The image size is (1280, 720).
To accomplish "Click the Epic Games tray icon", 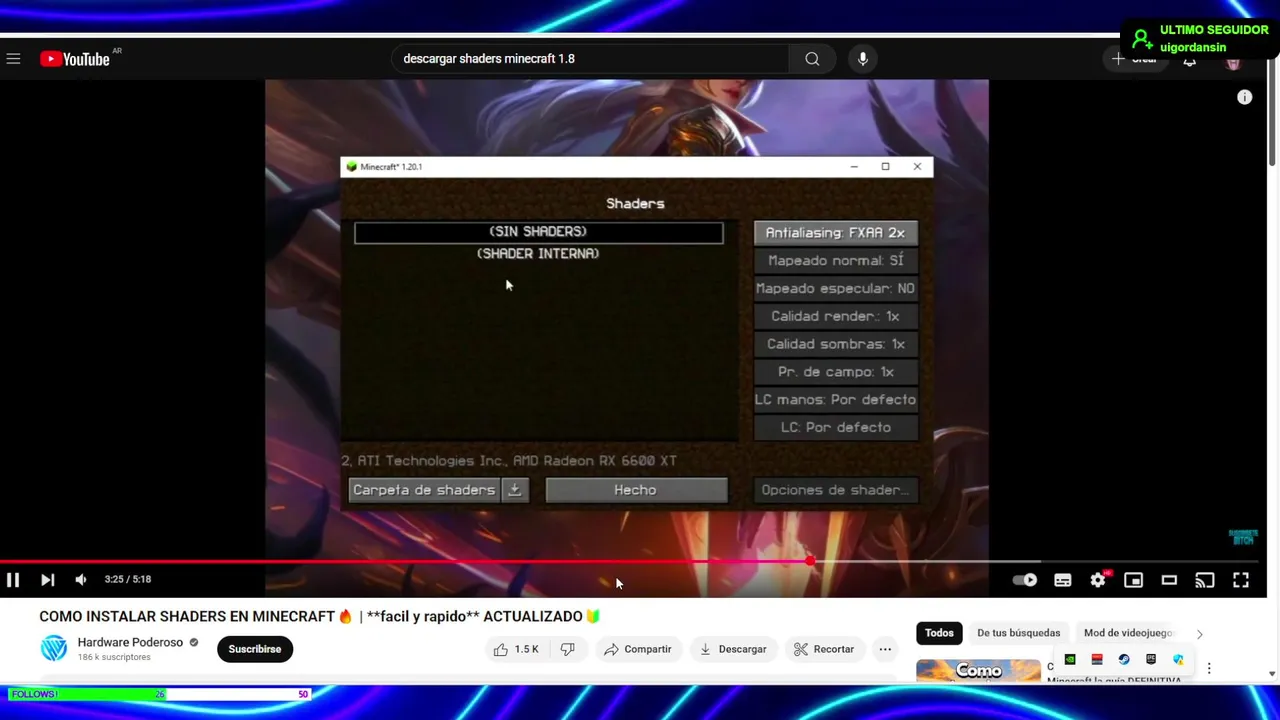I will coord(1151,660).
